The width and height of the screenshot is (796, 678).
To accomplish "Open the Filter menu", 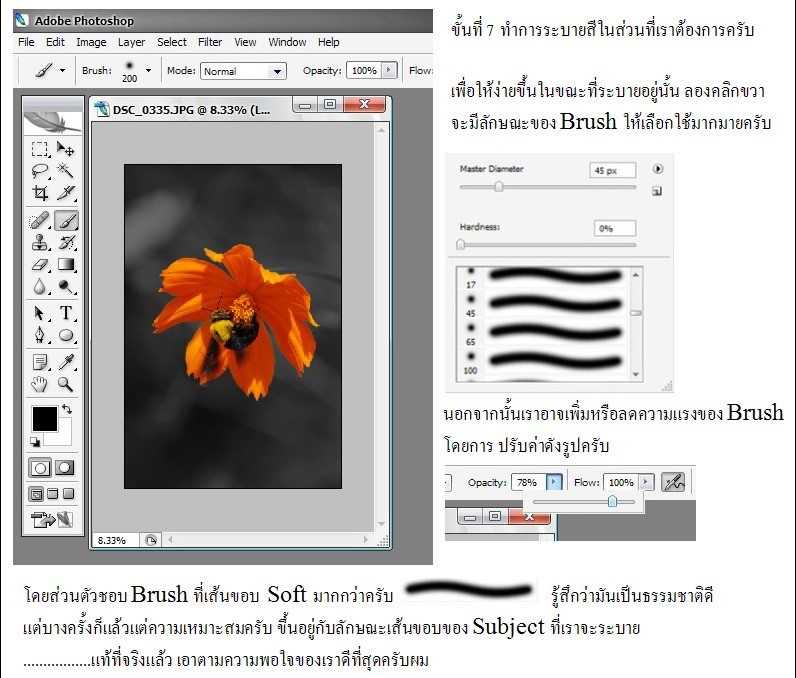I will tap(210, 42).
